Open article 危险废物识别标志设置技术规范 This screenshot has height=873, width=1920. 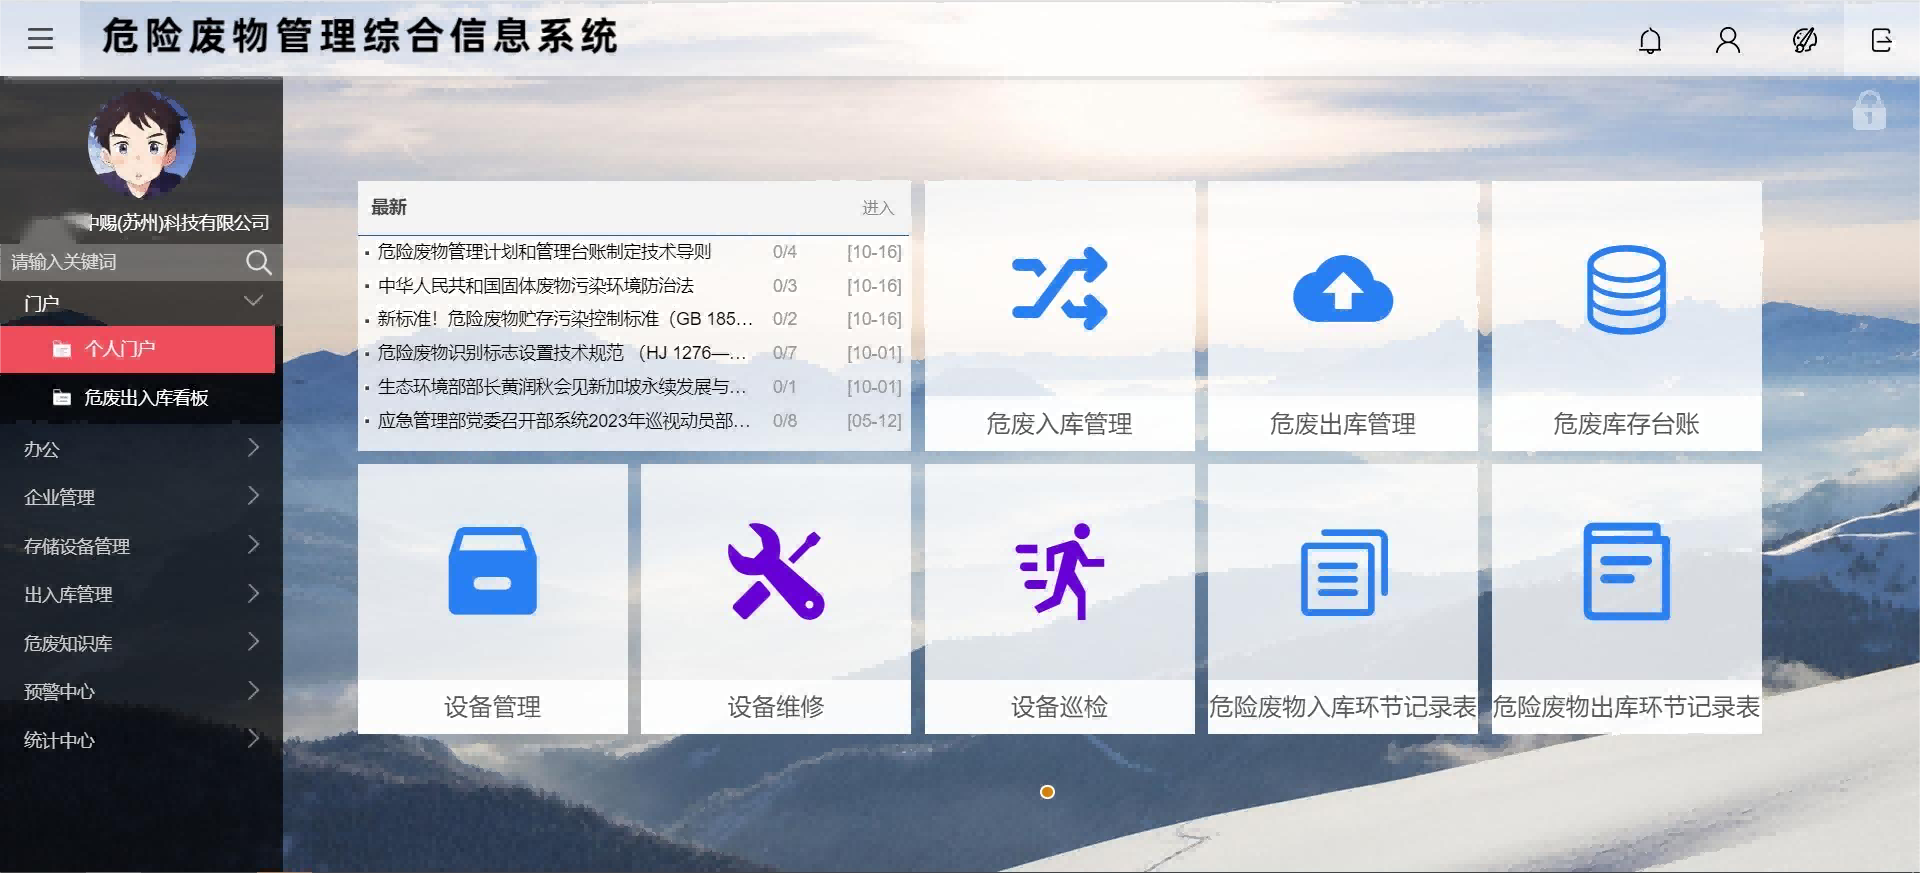tap(562, 353)
